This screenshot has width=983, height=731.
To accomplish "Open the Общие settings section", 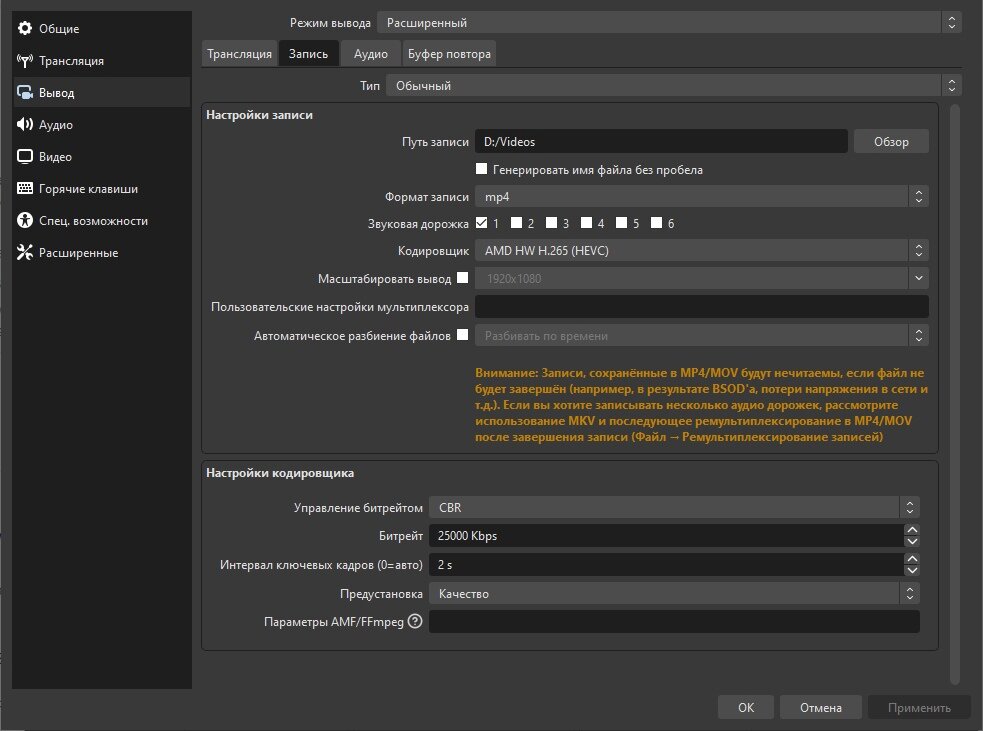I will click(x=24, y=29).
